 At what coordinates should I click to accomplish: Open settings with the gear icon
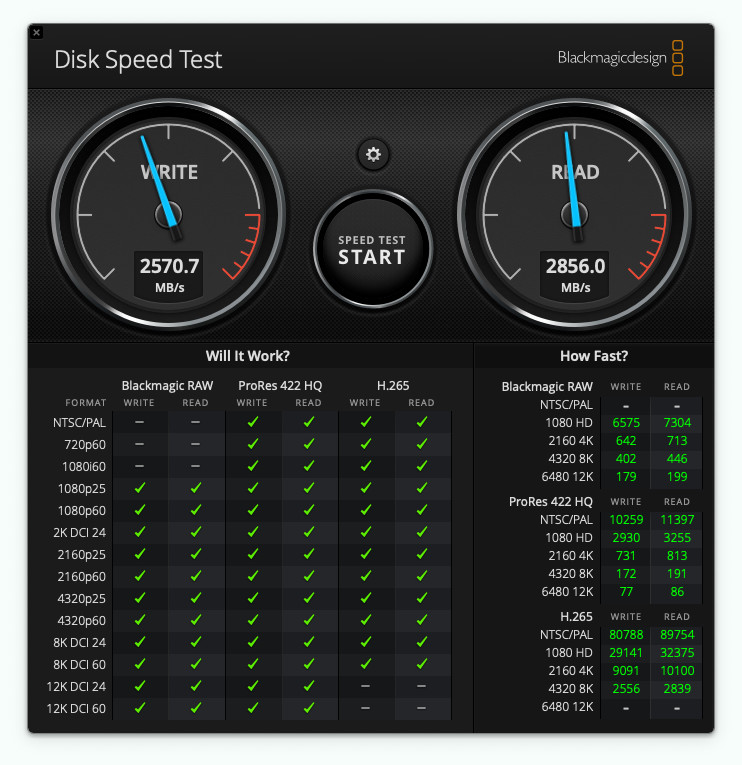coord(373,155)
